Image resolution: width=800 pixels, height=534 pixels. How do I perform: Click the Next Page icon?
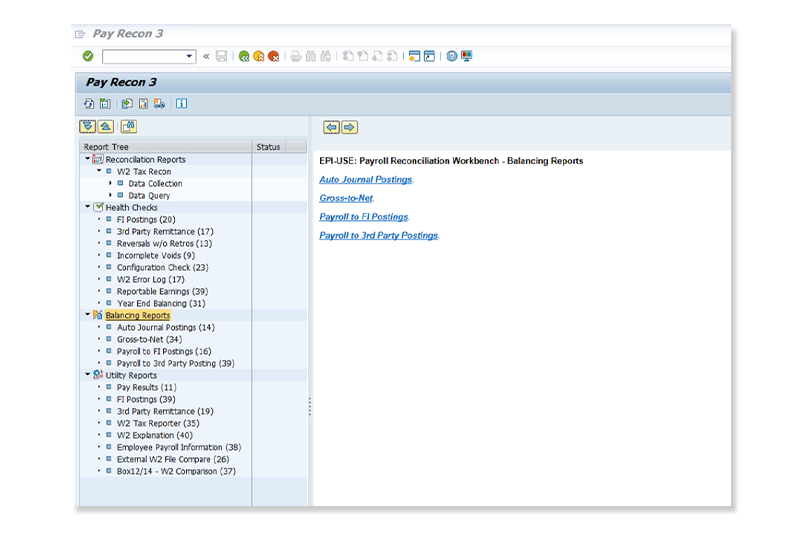378,56
